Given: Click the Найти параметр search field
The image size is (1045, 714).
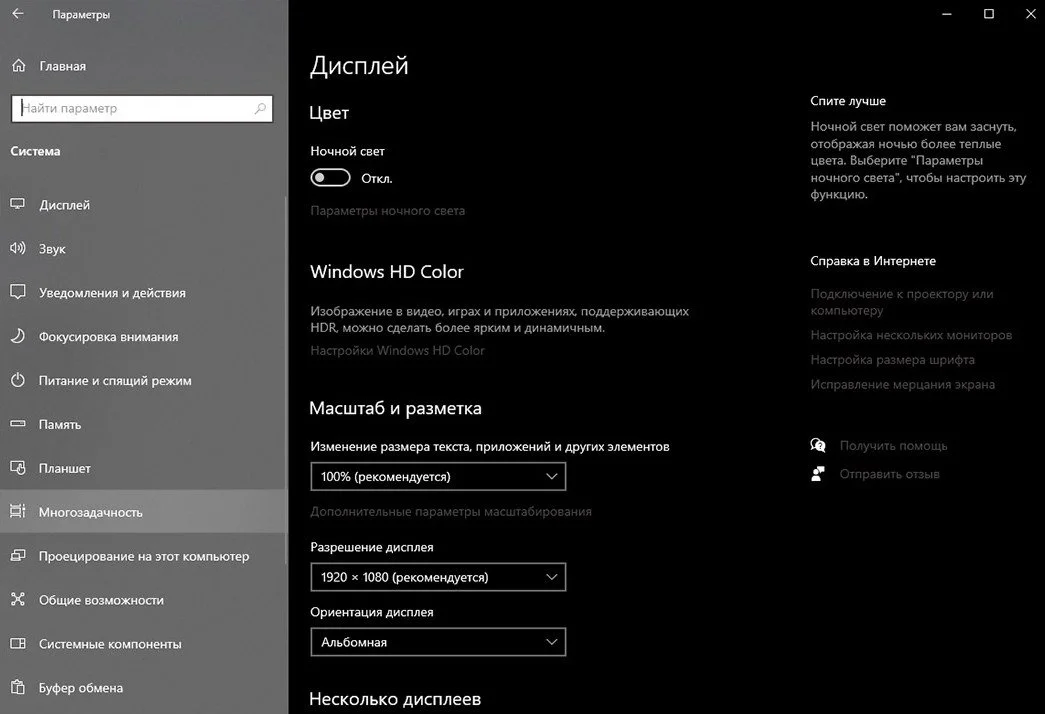Looking at the screenshot, I should [x=142, y=108].
